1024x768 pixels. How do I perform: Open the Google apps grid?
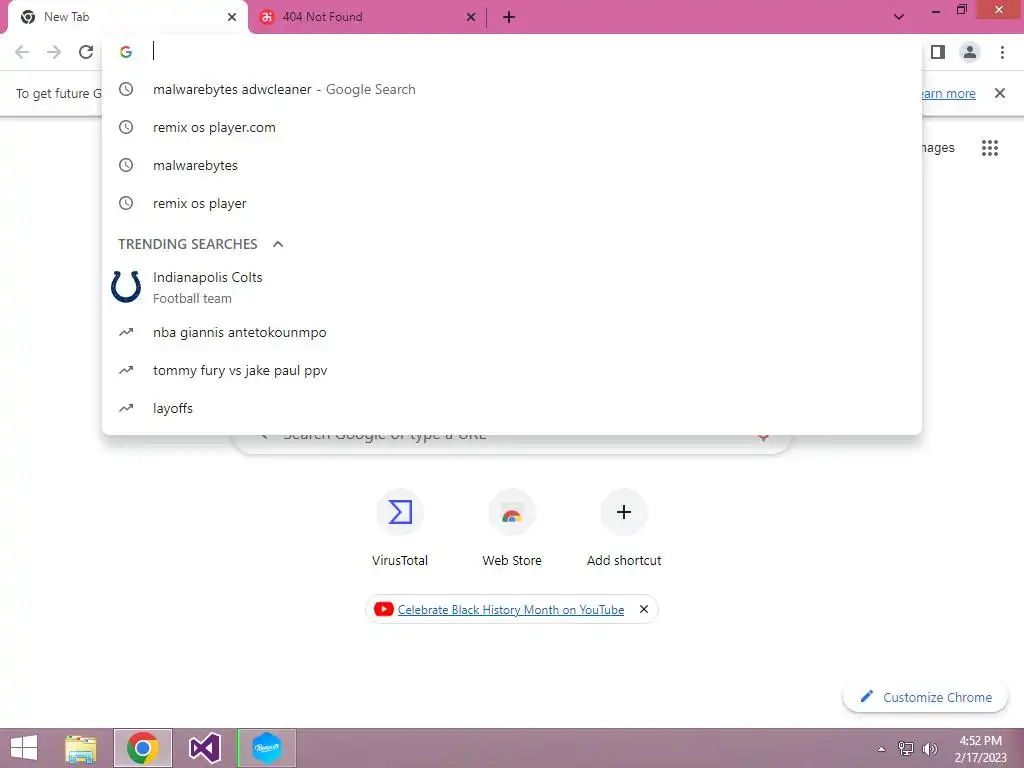click(989, 148)
